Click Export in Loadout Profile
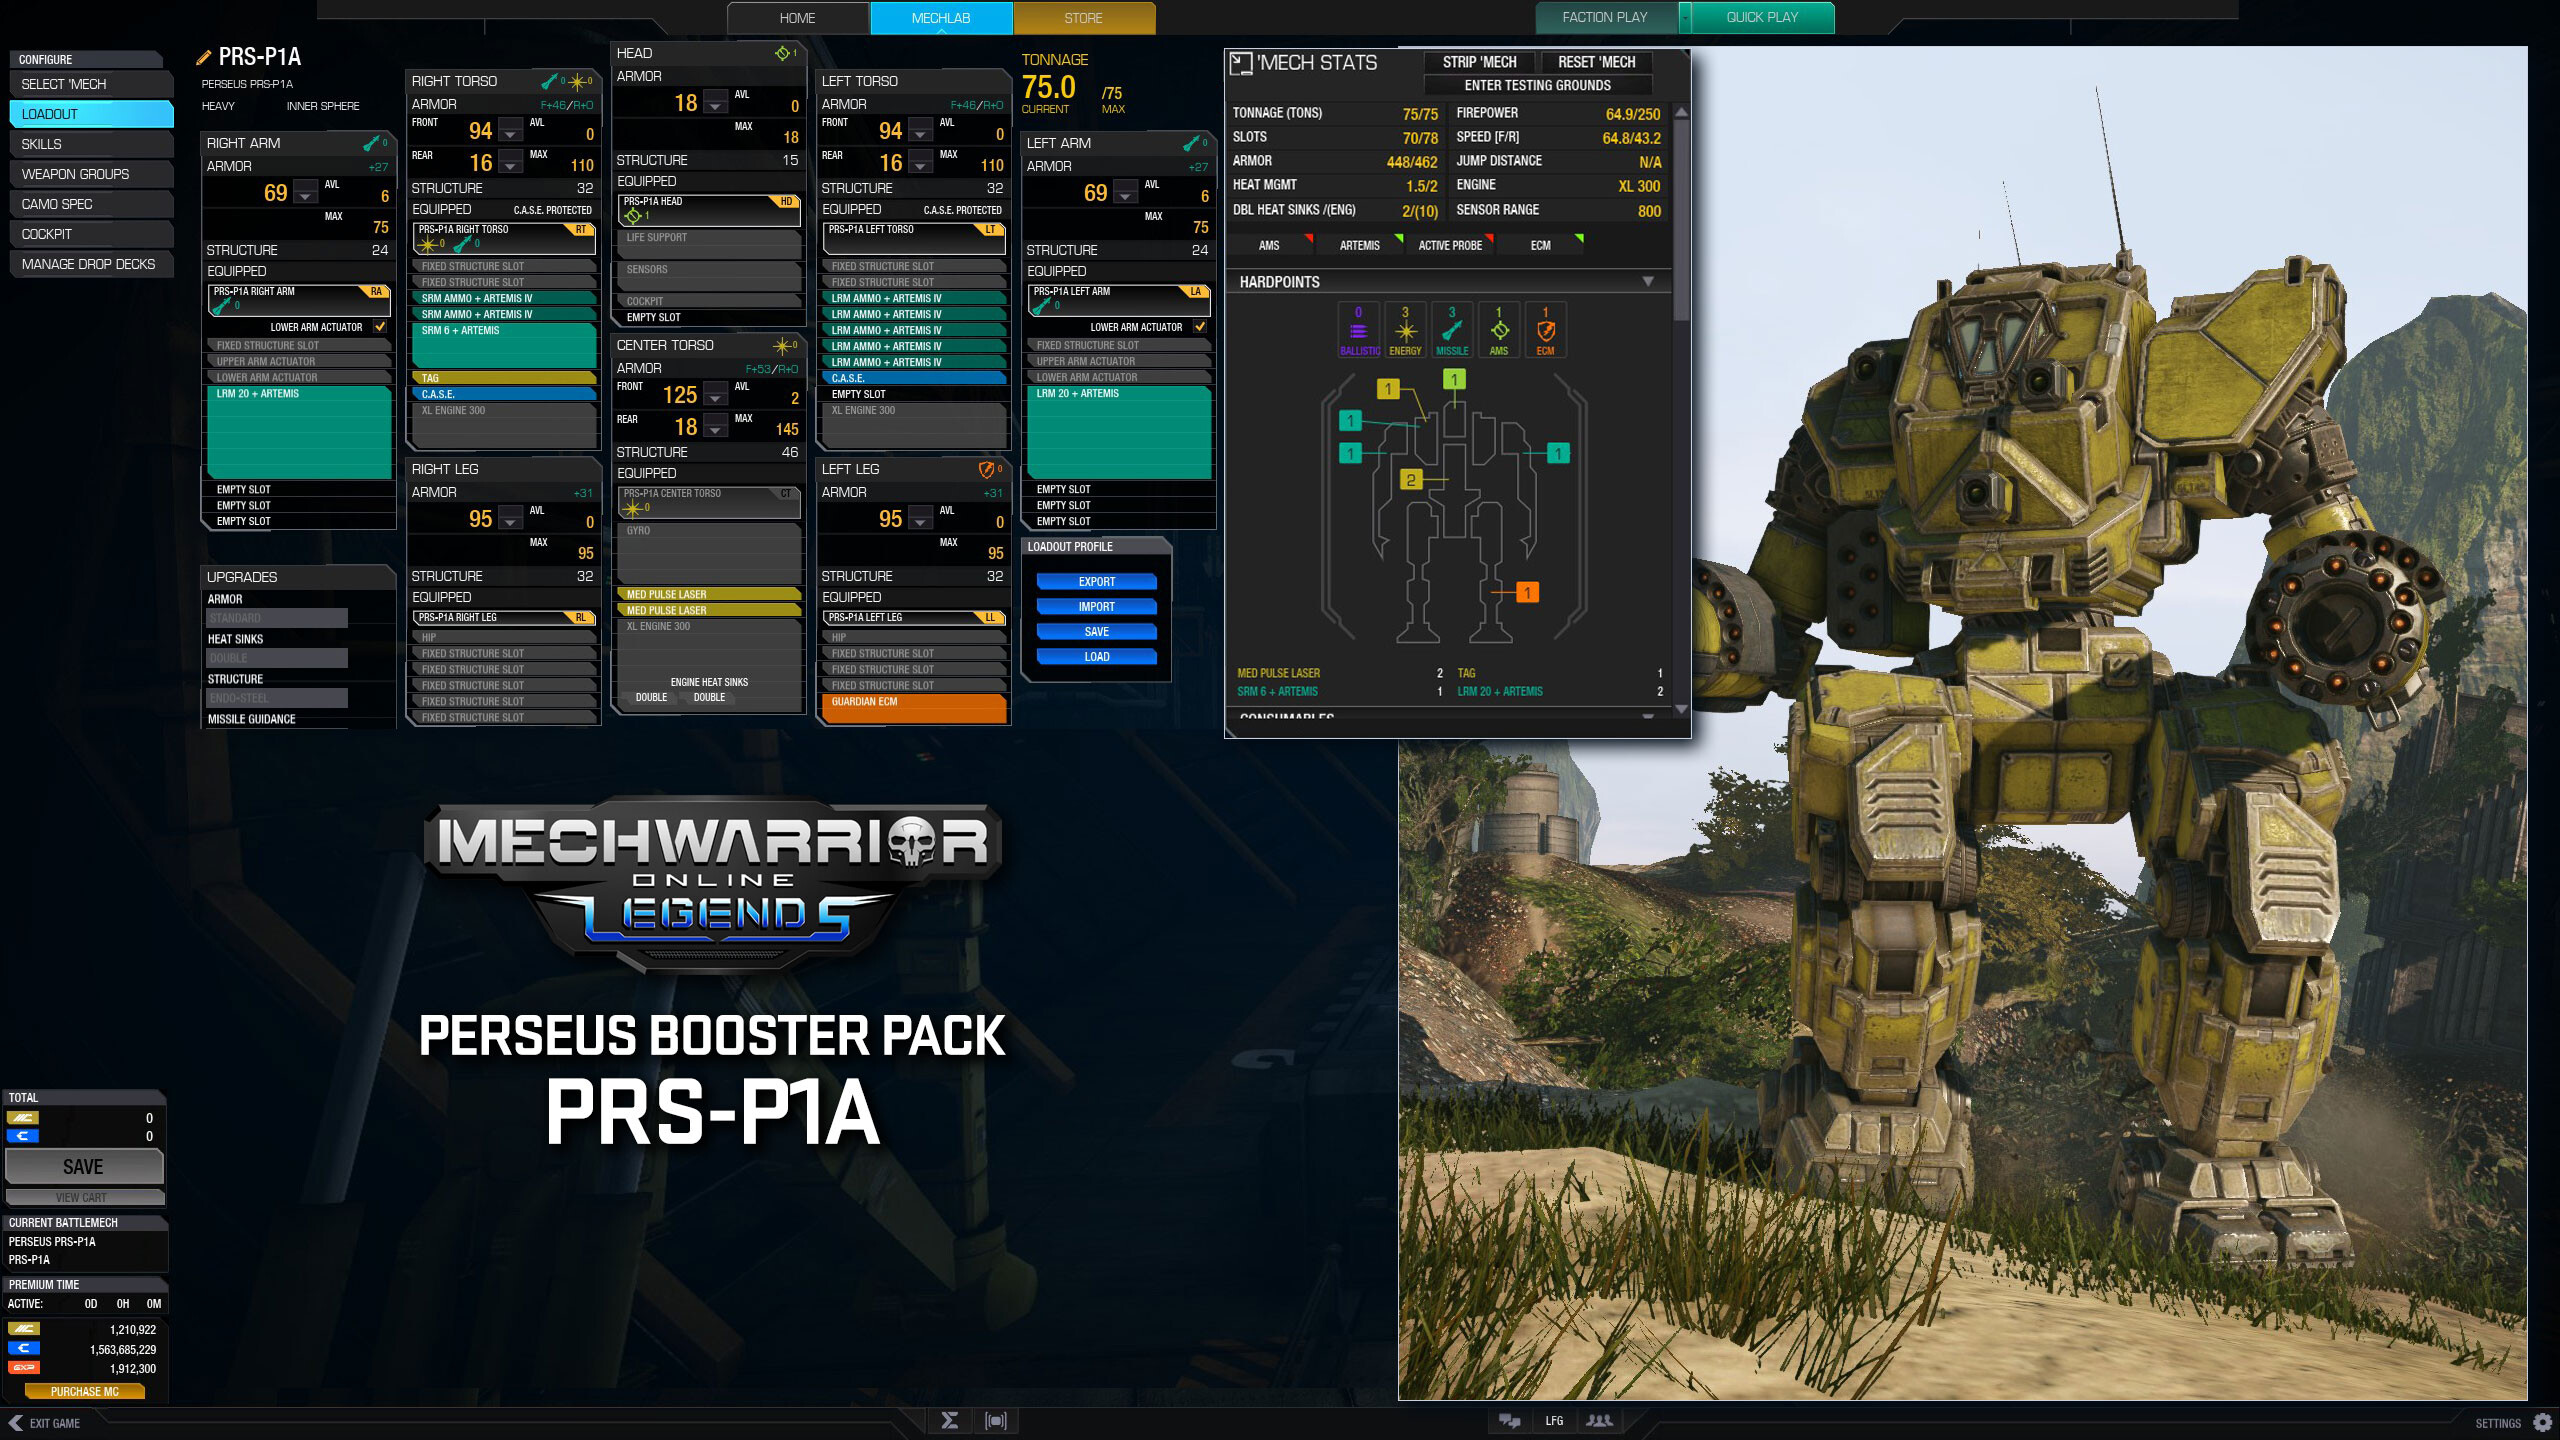The width and height of the screenshot is (2560, 1440). (1096, 582)
